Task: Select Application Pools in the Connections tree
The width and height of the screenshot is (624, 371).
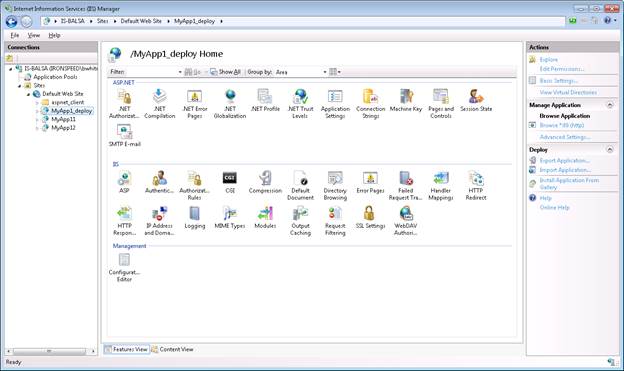Action: coord(55,77)
